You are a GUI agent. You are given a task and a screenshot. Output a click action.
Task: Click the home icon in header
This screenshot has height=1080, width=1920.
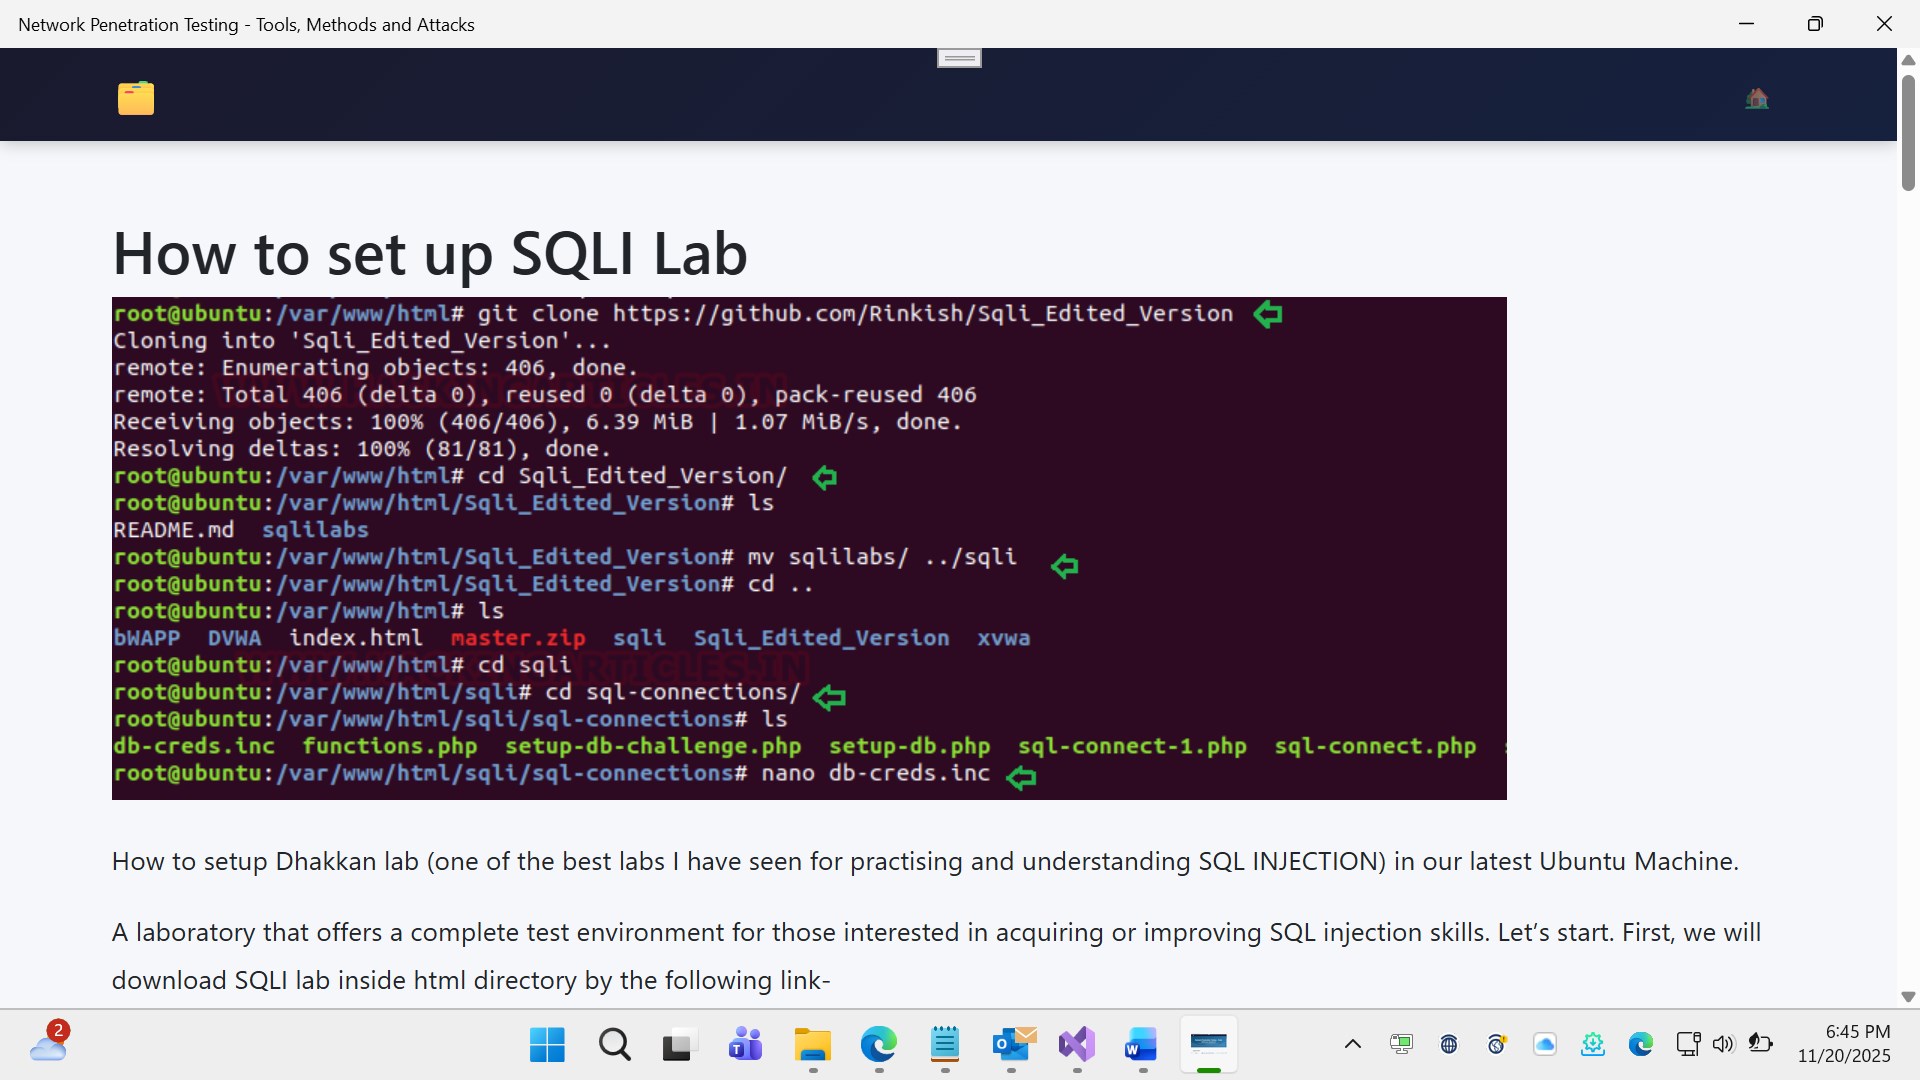pyautogui.click(x=1756, y=98)
